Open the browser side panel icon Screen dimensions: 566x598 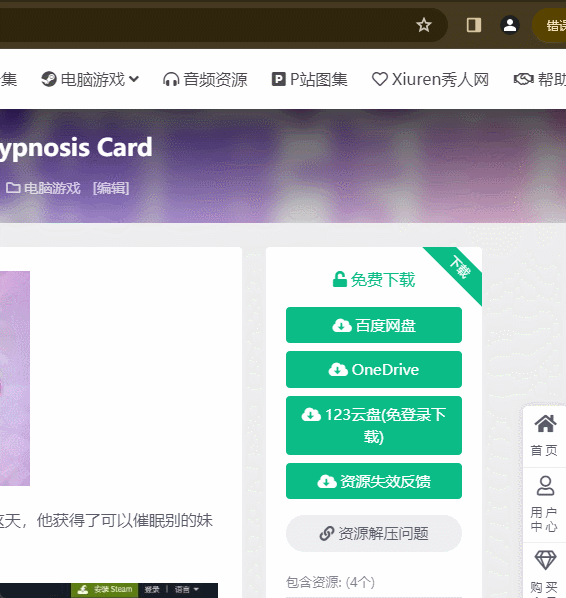[474, 25]
